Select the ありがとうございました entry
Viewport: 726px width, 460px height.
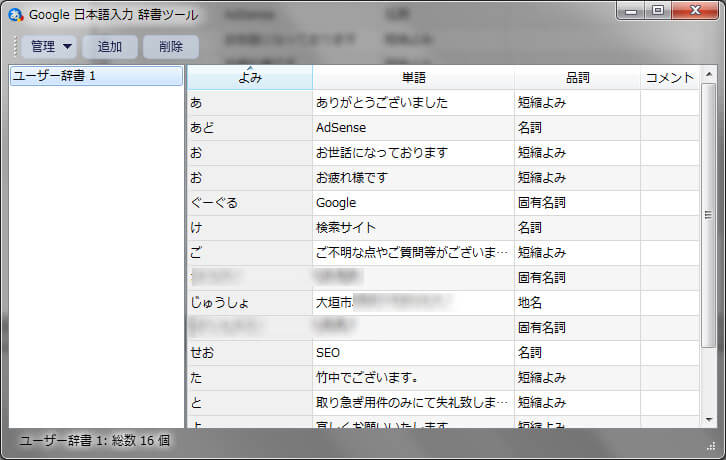pyautogui.click(x=413, y=102)
